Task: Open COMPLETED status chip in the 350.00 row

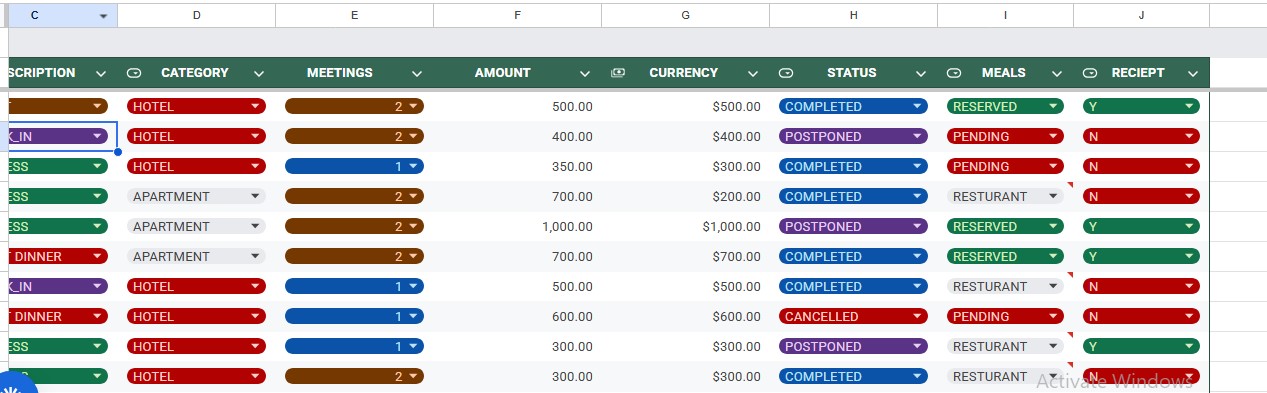Action: click(853, 166)
